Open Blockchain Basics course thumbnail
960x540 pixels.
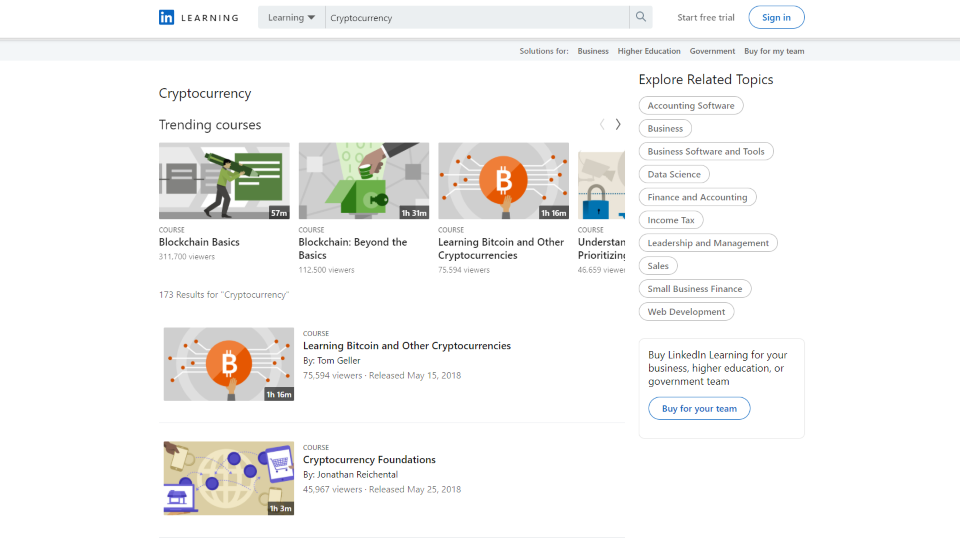[x=224, y=181]
